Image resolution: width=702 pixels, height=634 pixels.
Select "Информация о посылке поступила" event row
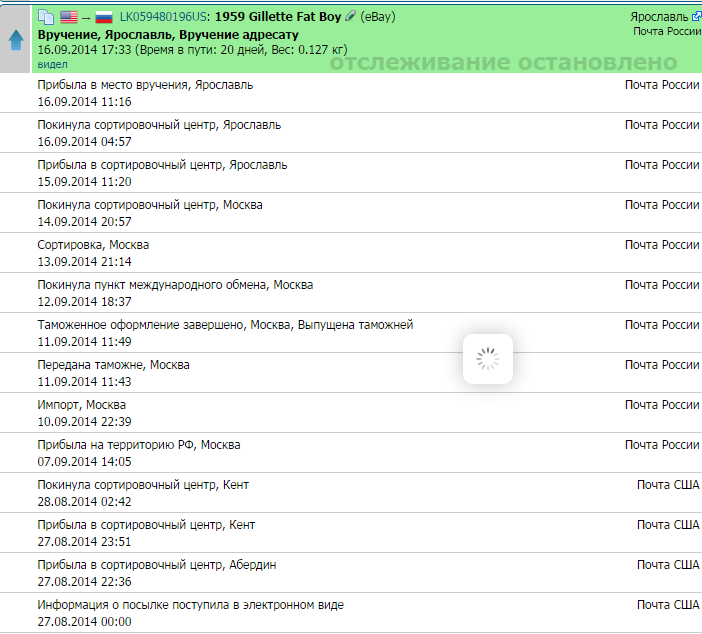click(190, 605)
